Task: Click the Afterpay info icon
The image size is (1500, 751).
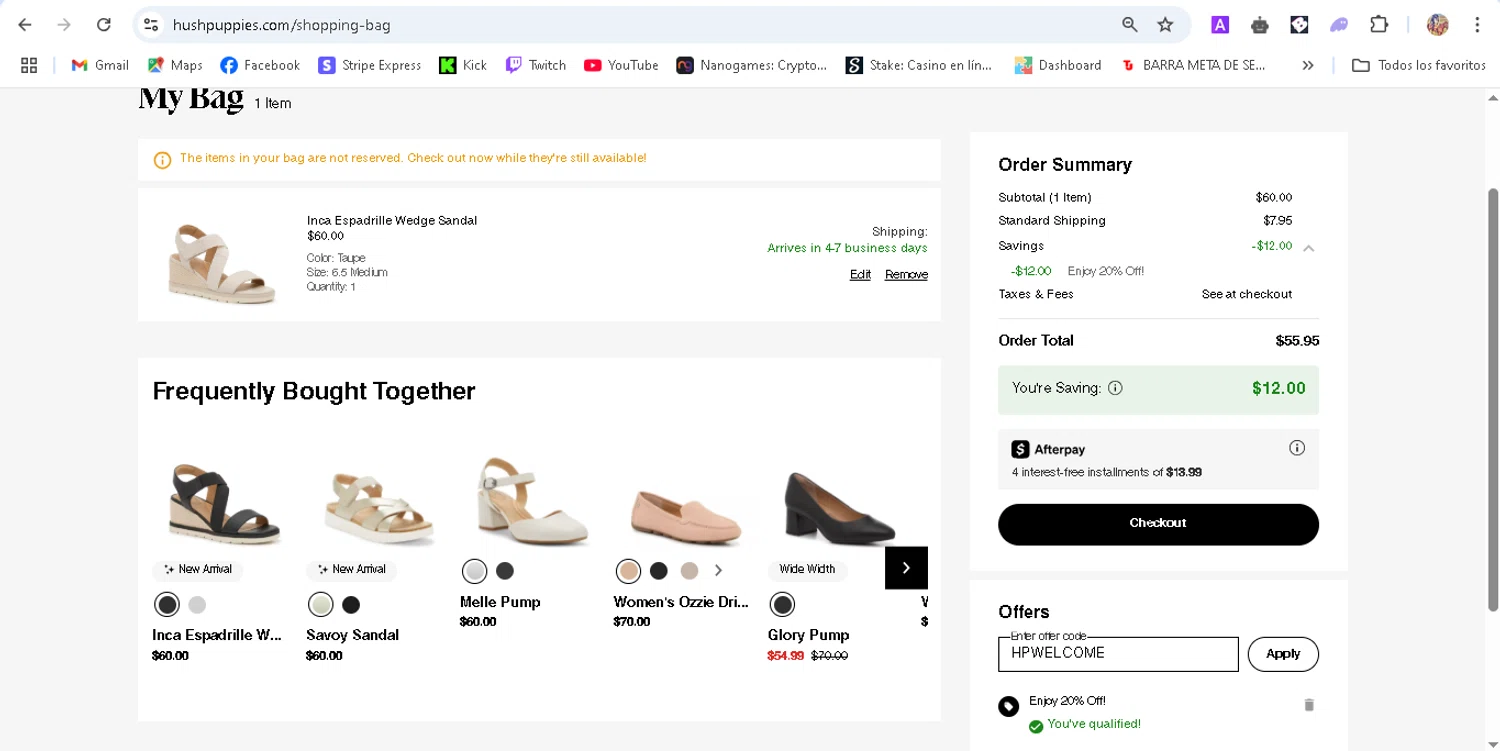Action: (x=1297, y=448)
